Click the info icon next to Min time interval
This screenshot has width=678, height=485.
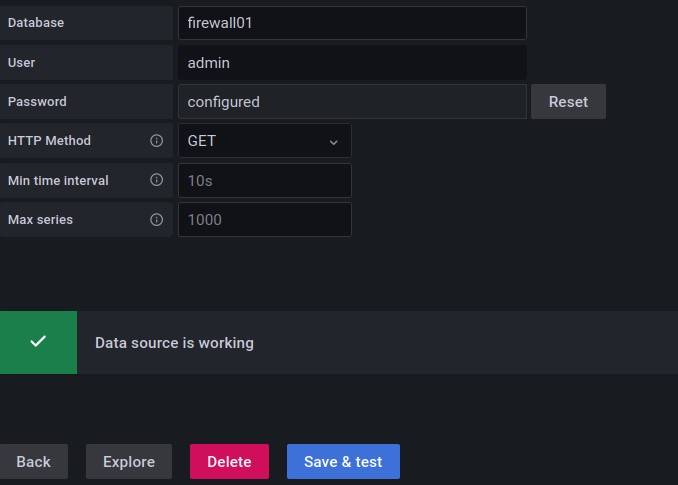(x=156, y=180)
